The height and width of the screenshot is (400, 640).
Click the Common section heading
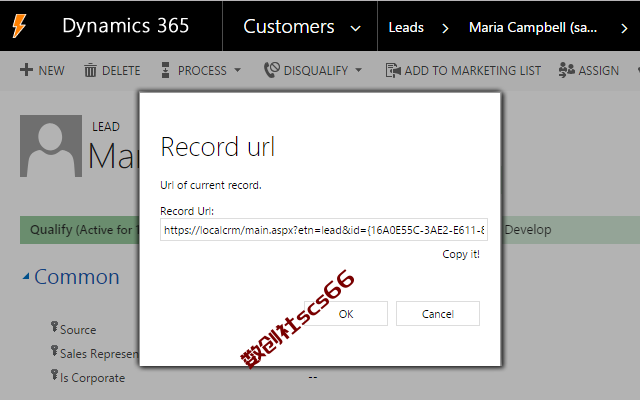pos(77,277)
